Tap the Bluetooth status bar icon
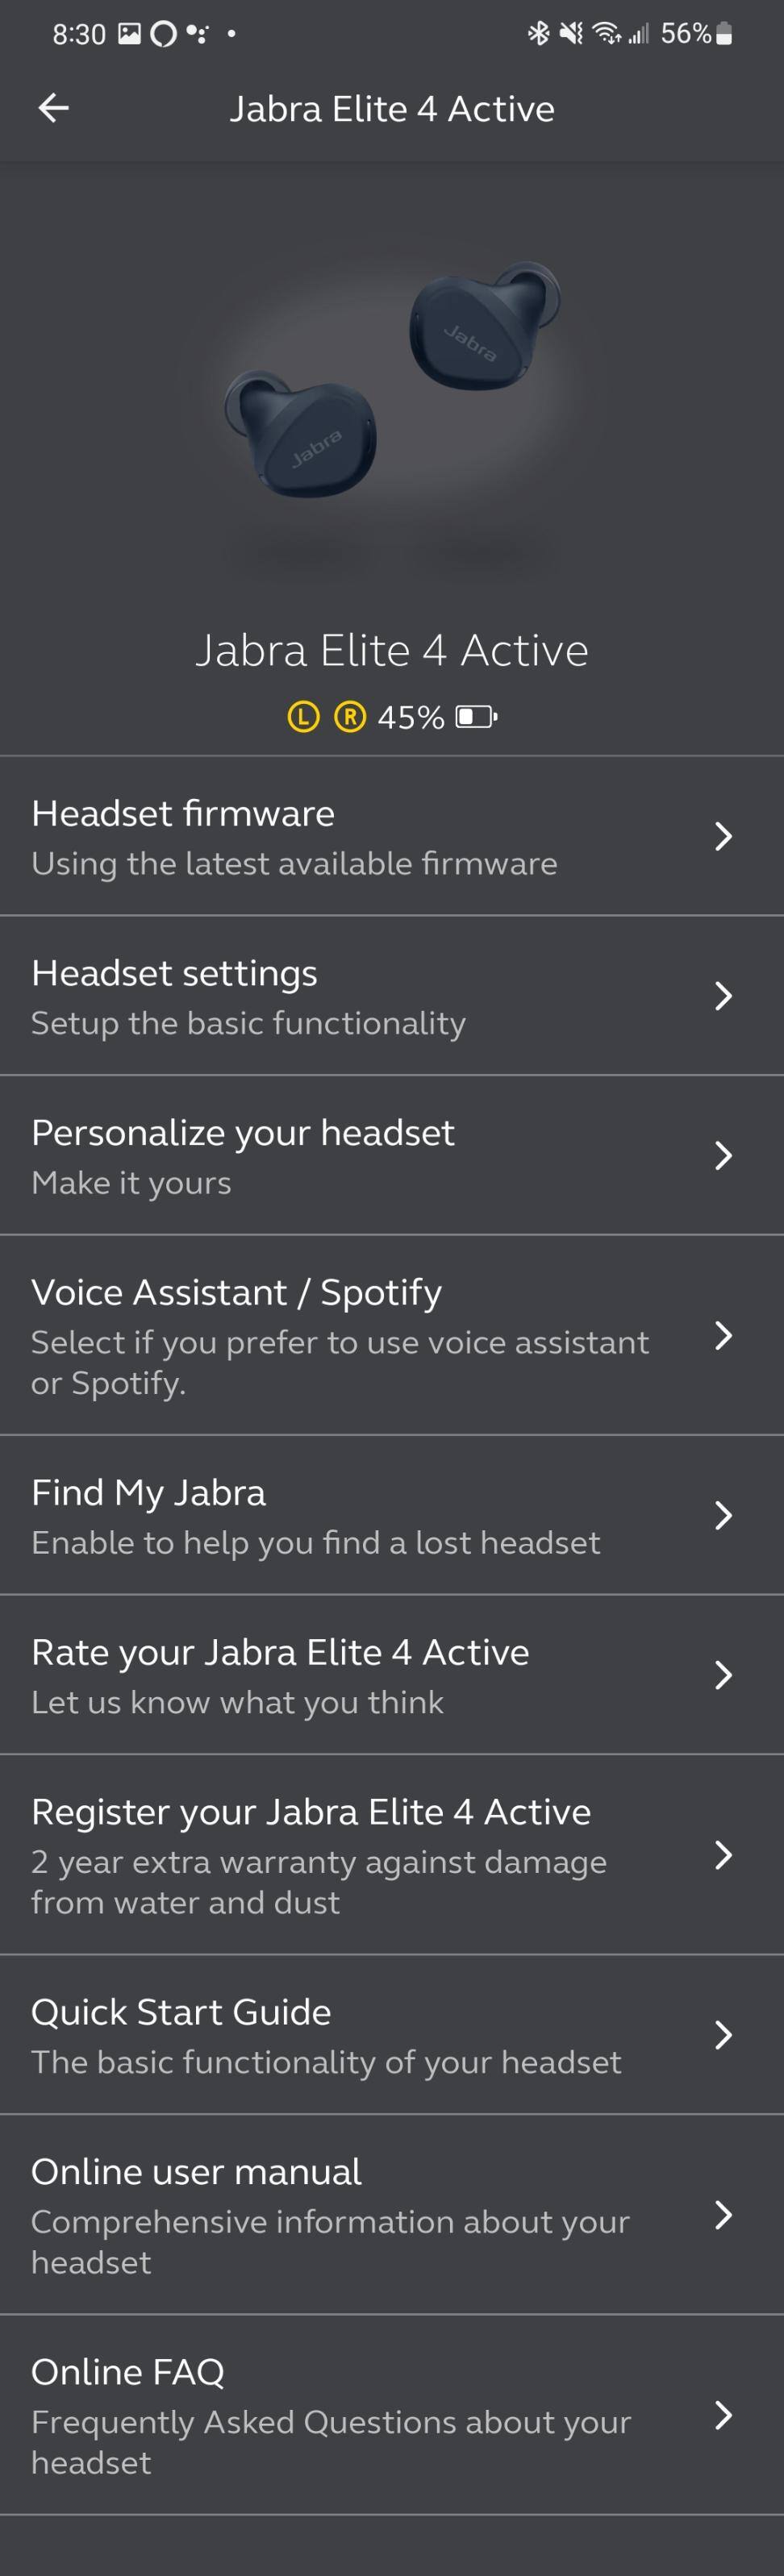784x2576 pixels. click(538, 34)
